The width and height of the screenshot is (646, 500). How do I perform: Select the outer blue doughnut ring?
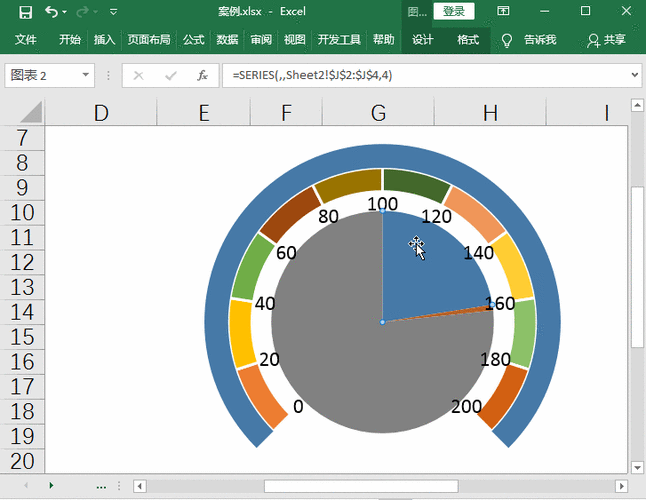383,157
